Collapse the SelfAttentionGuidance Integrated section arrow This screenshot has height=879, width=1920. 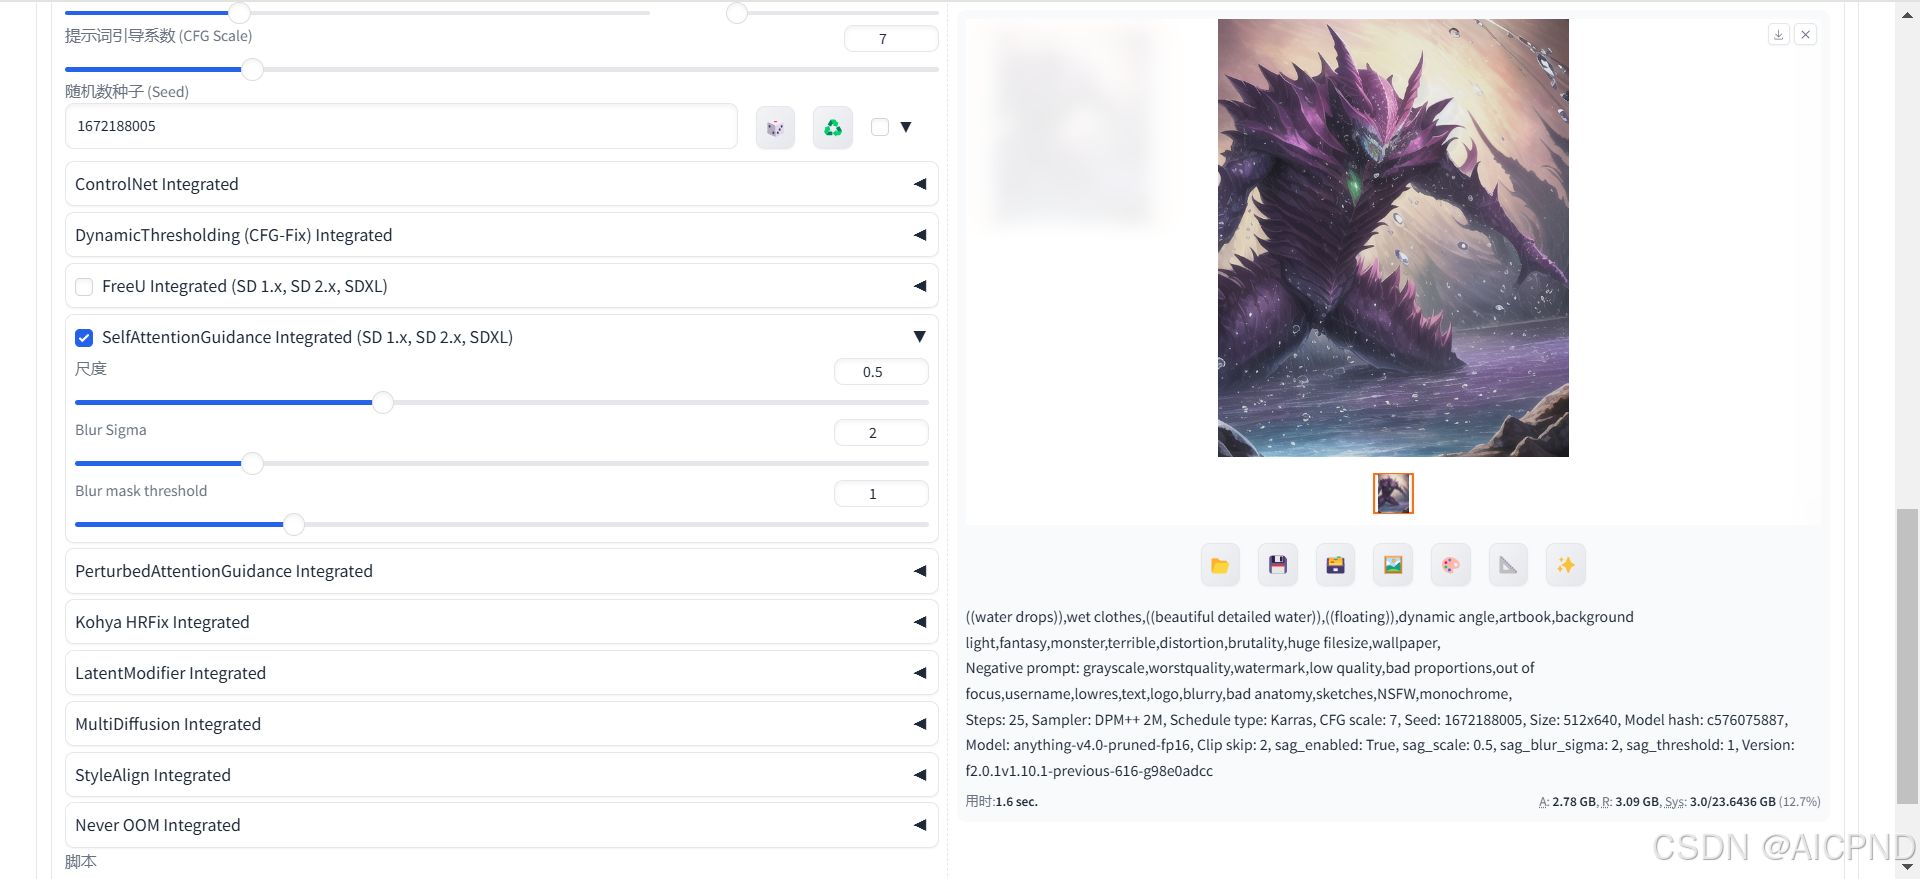click(x=920, y=337)
